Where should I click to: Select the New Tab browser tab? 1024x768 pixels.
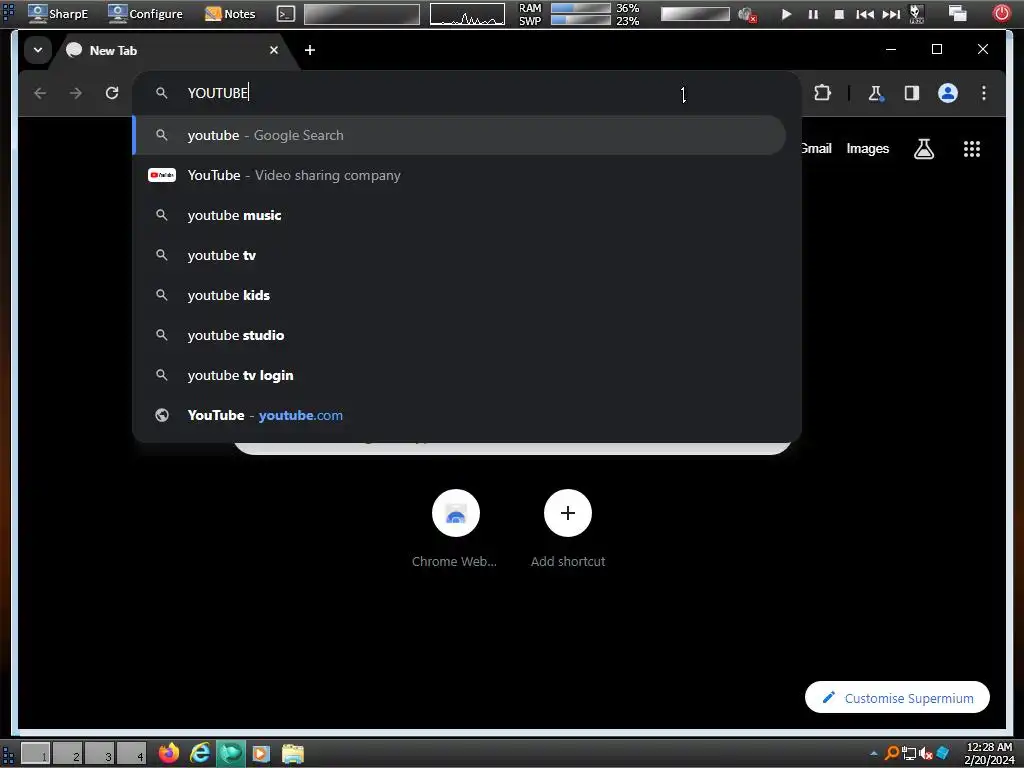pyautogui.click(x=174, y=50)
